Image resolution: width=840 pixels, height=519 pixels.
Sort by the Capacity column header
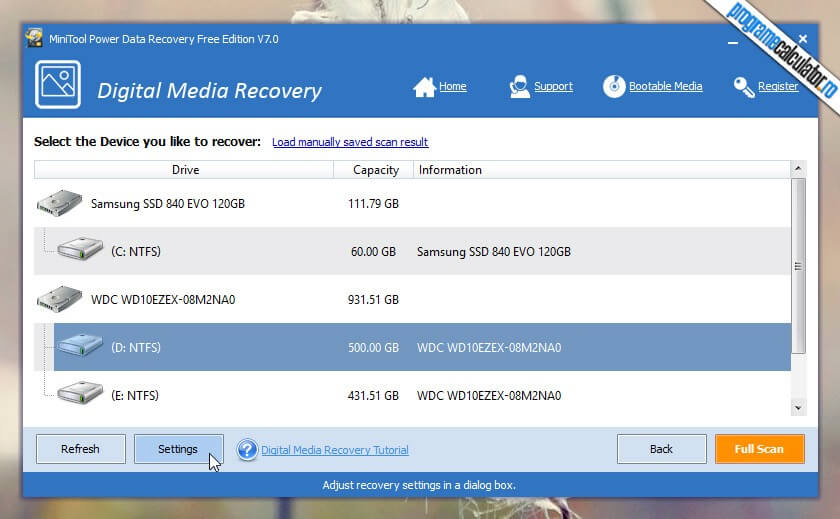pos(373,170)
